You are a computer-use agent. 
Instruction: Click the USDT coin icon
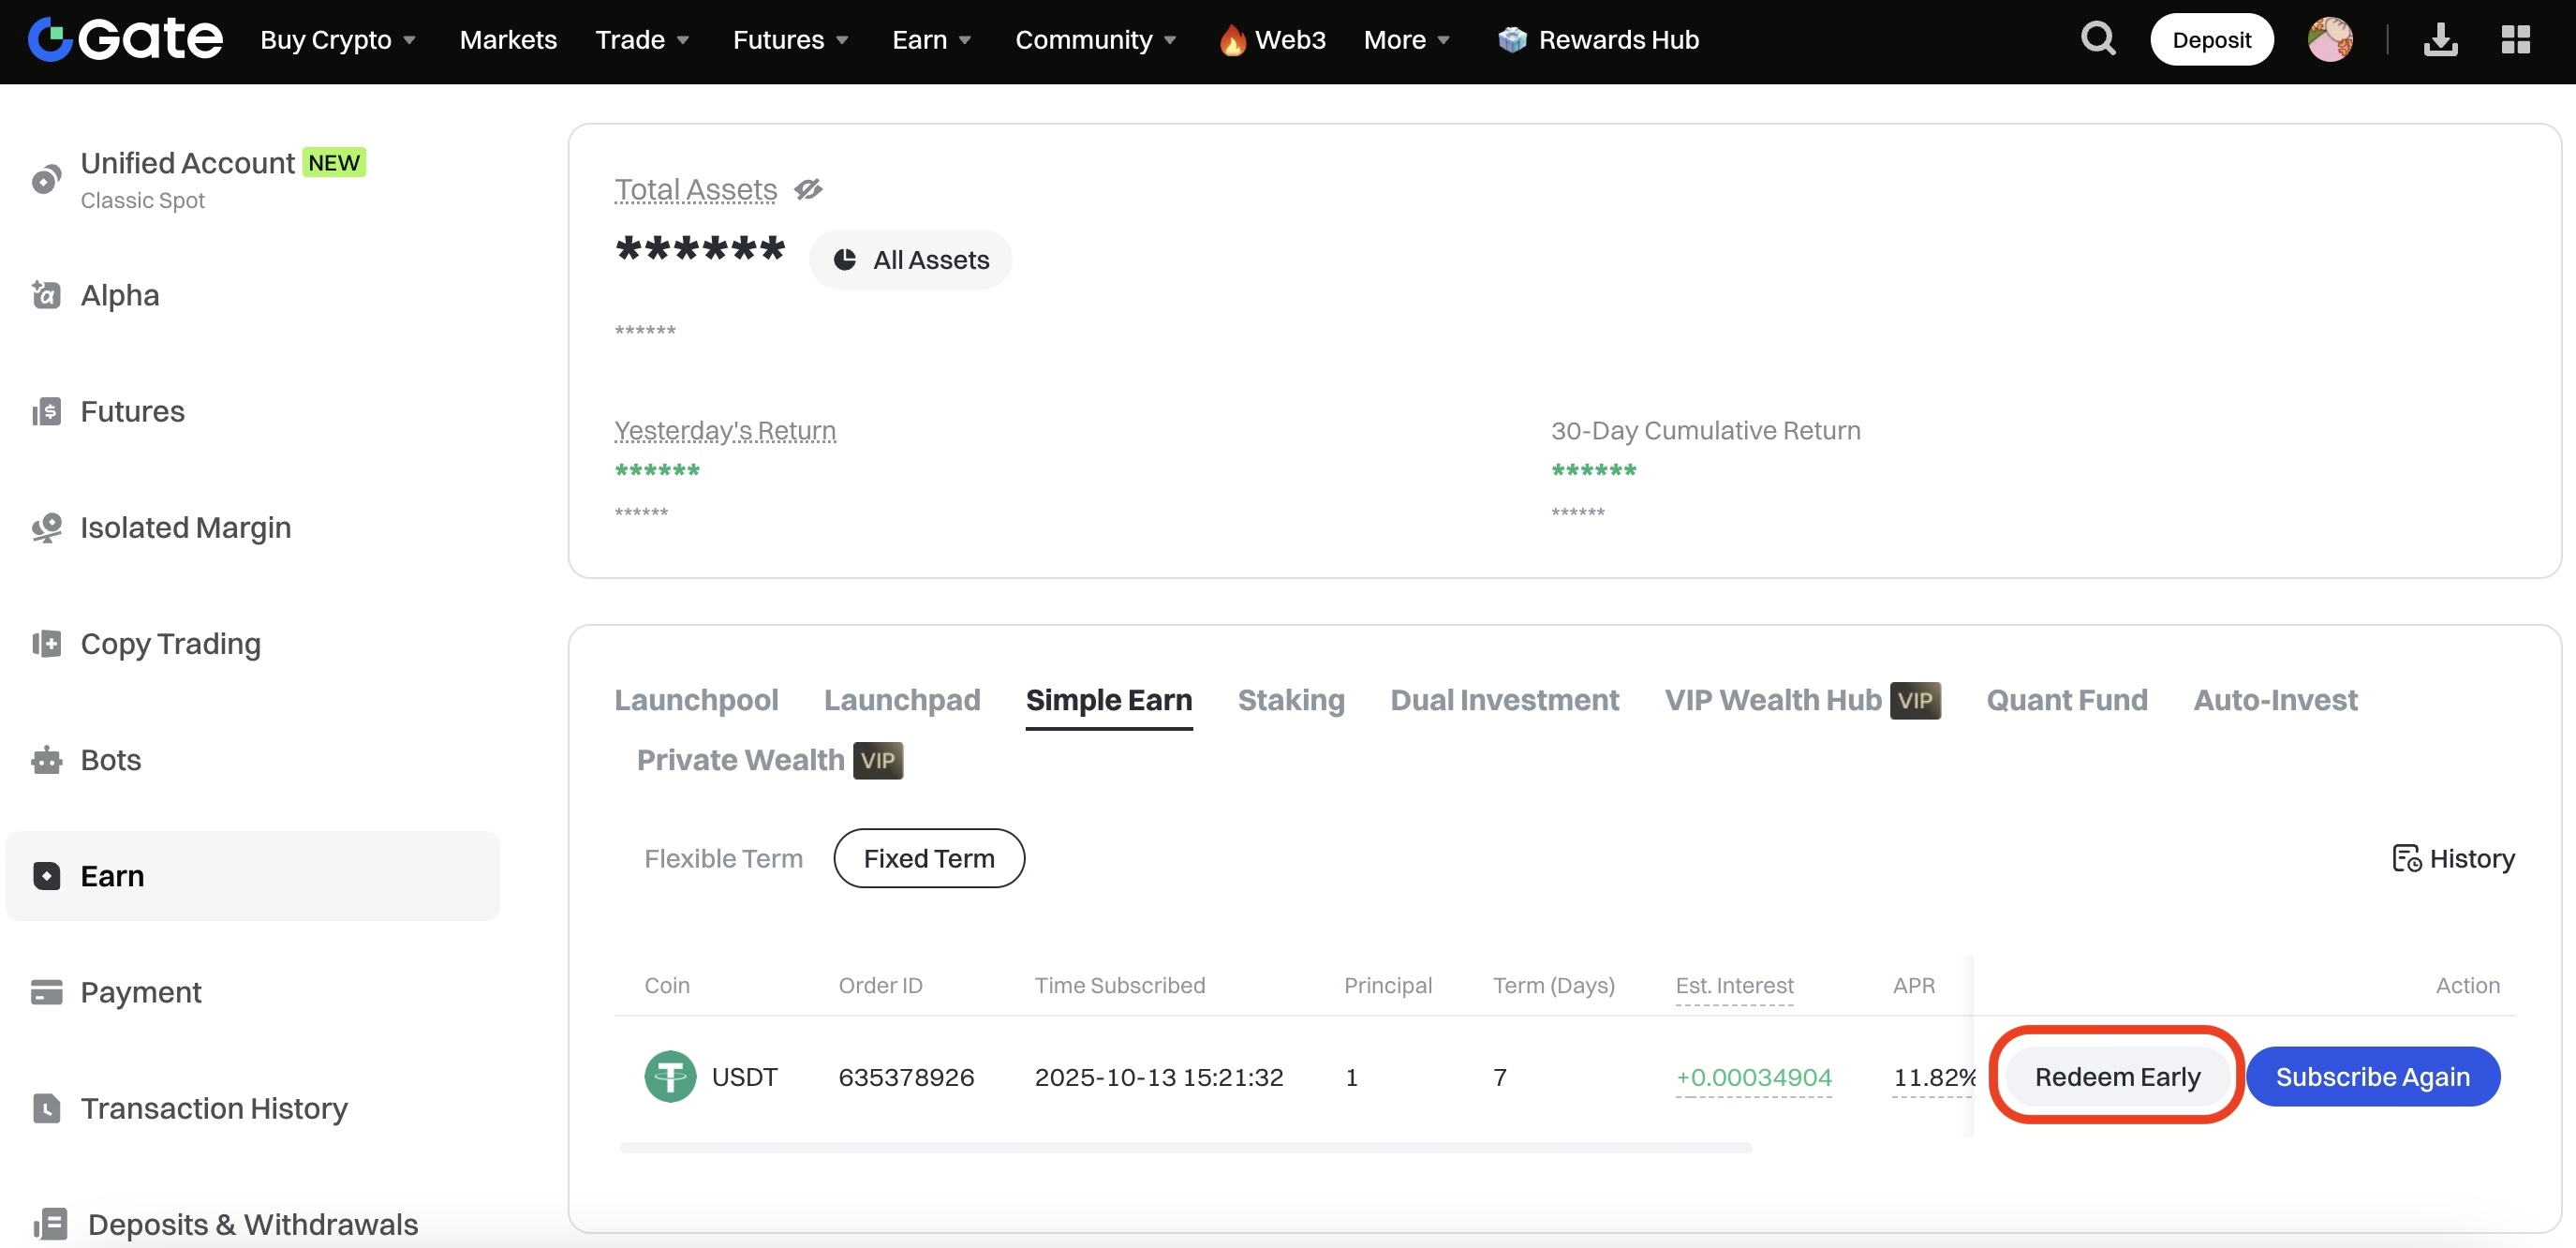point(670,1077)
